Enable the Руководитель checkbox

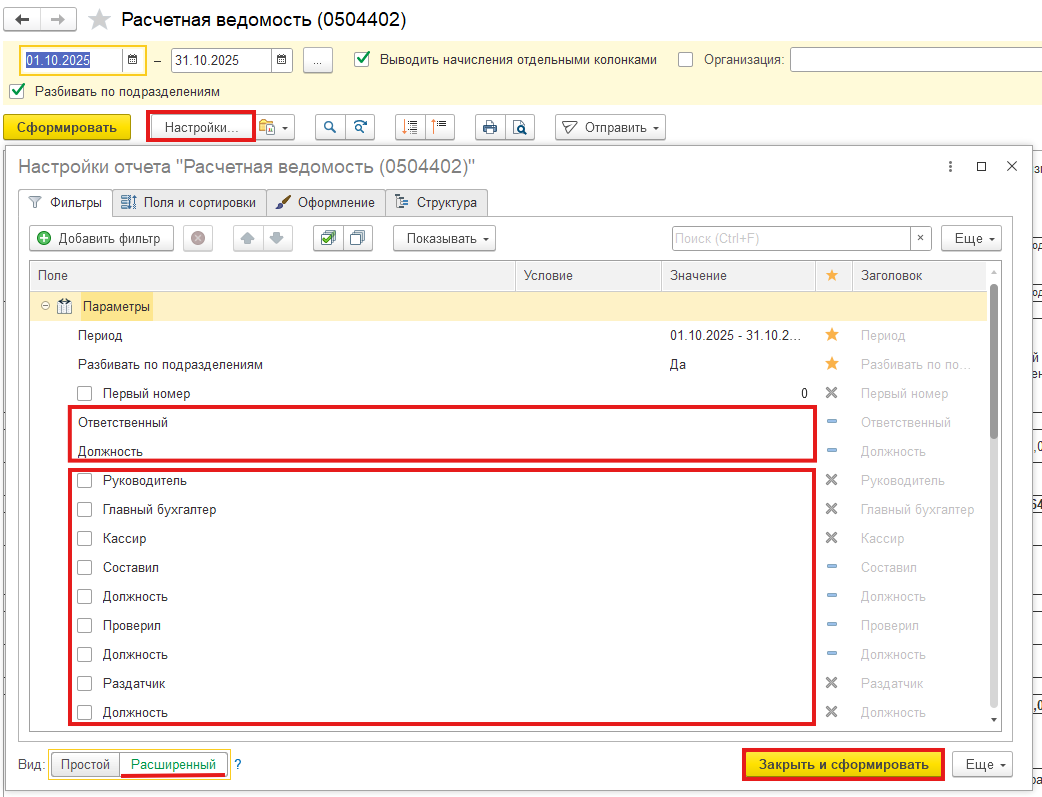[84, 481]
